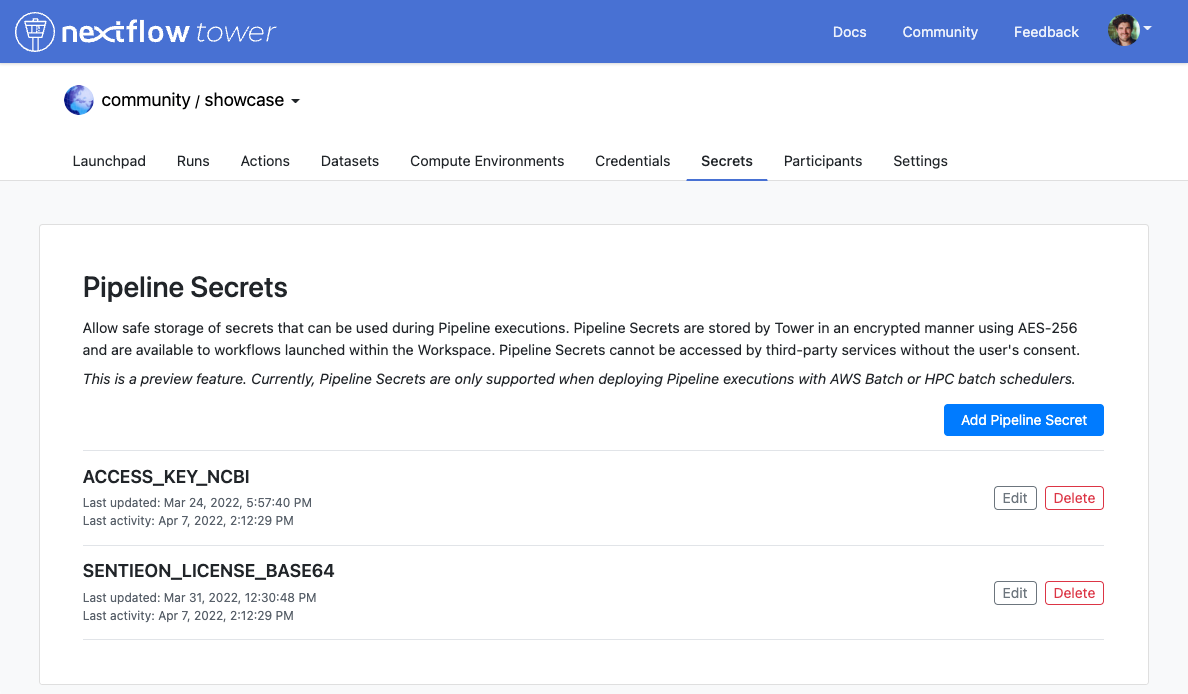Click the Last activity line under SENTIEON_LICENSE_BASE64

[188, 615]
